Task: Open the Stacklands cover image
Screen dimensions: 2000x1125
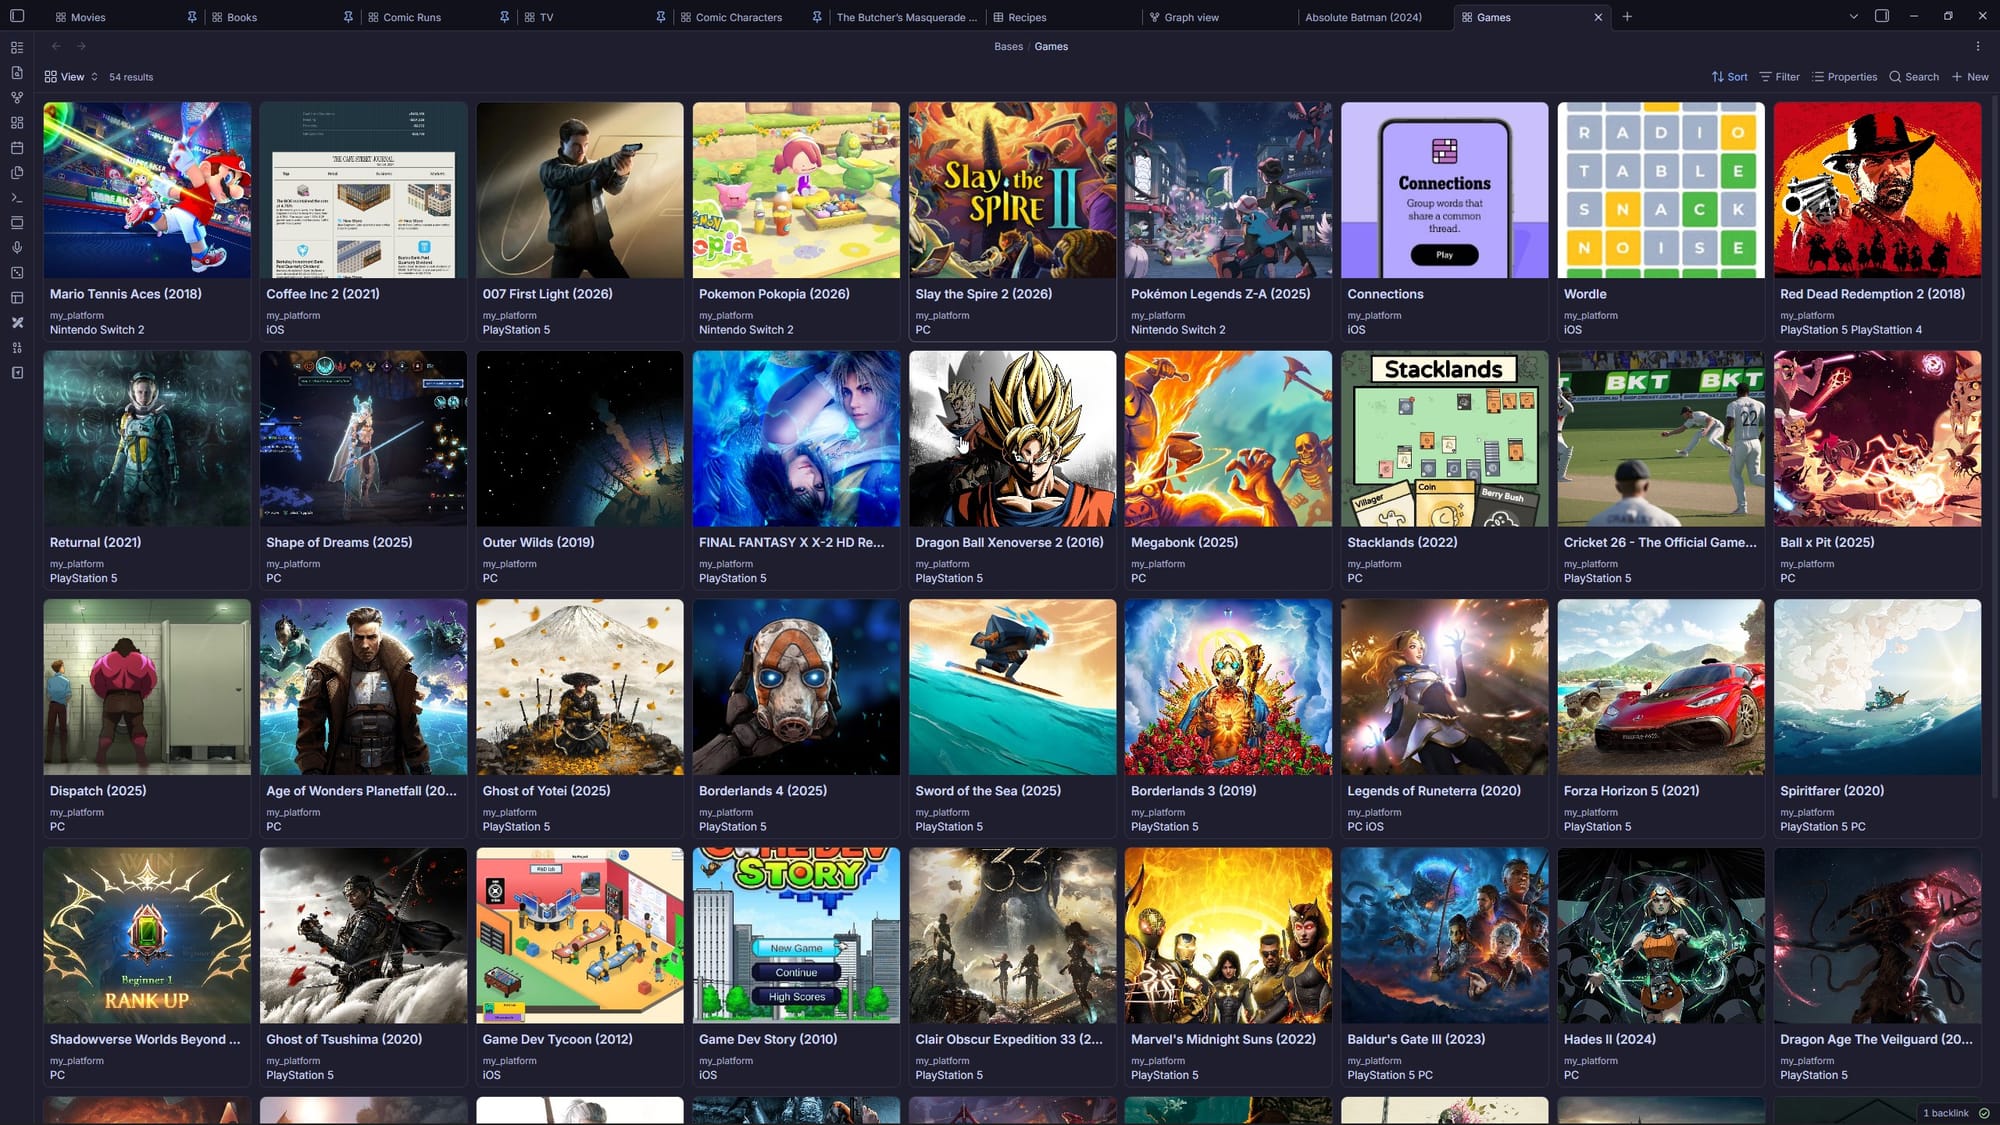Action: pyautogui.click(x=1444, y=438)
